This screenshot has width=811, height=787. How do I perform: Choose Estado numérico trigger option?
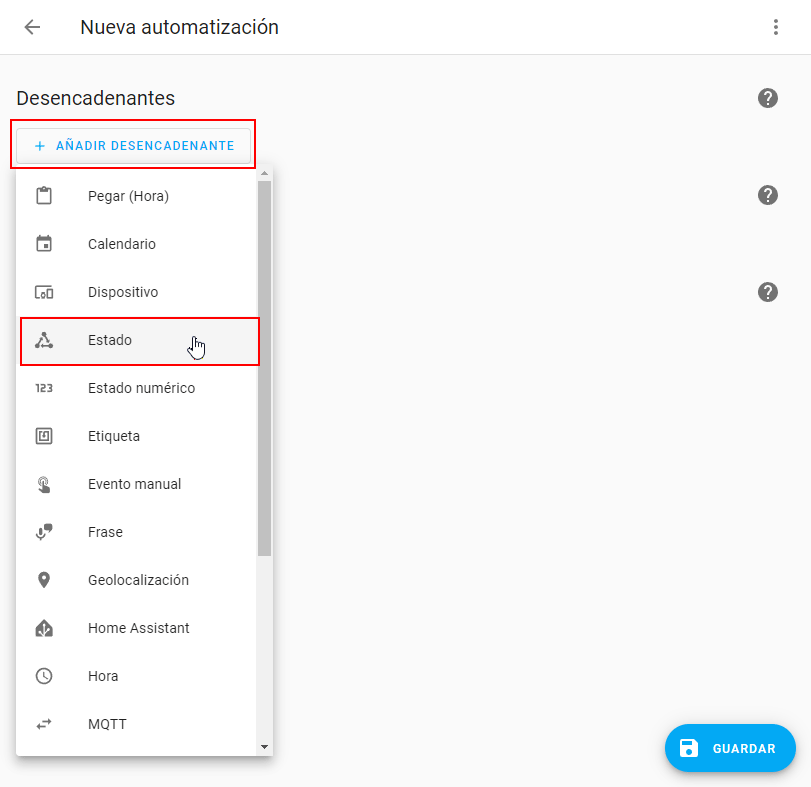[x=141, y=388]
